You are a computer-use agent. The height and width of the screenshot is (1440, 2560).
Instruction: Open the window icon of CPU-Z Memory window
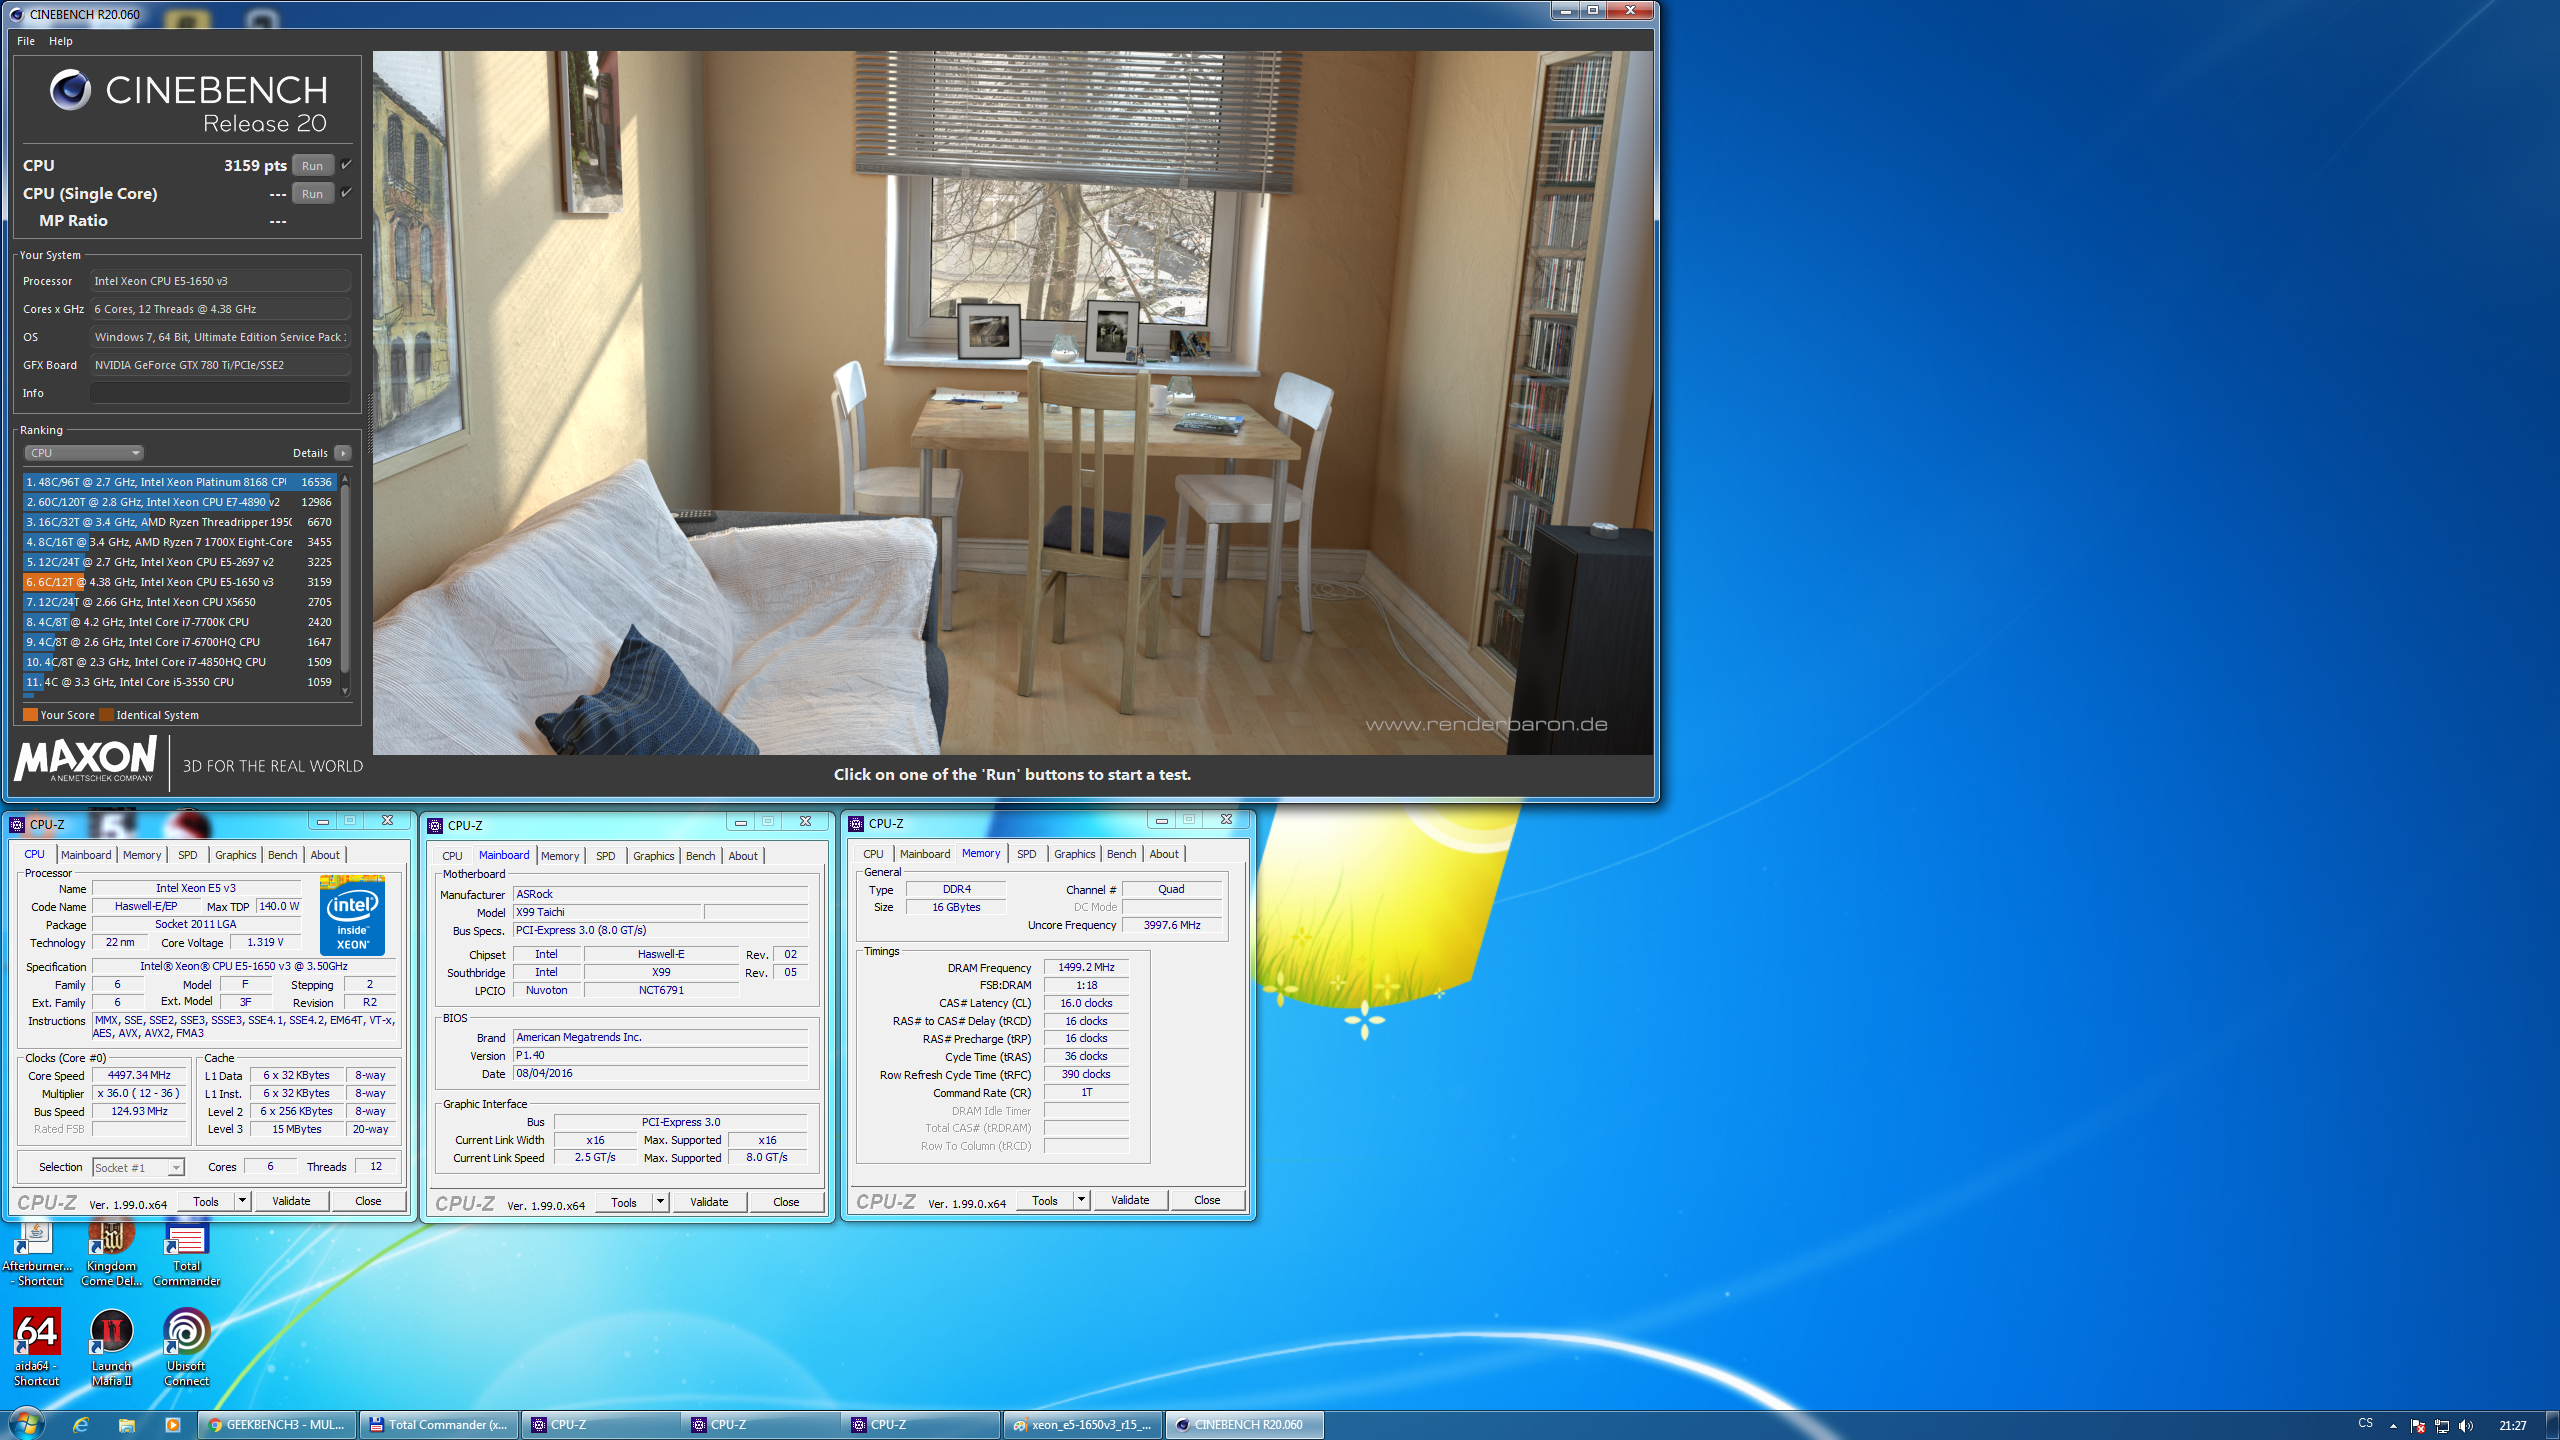click(856, 824)
